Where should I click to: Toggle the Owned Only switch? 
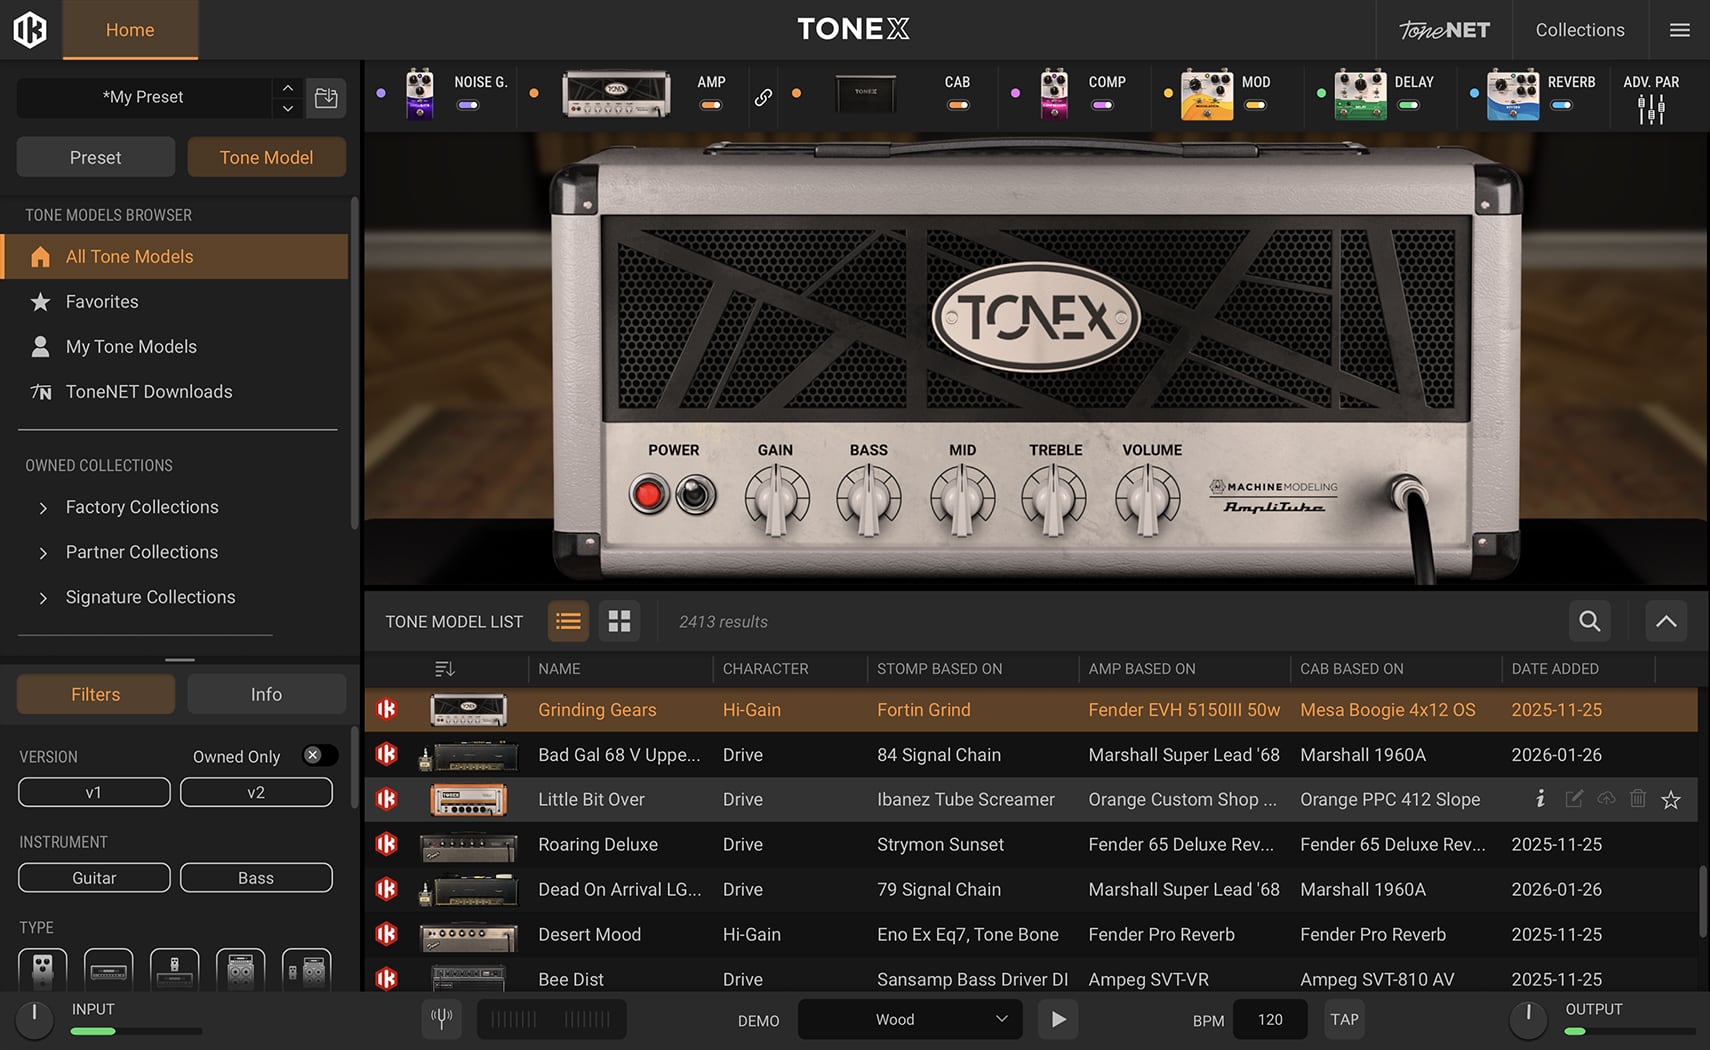pyautogui.click(x=319, y=756)
